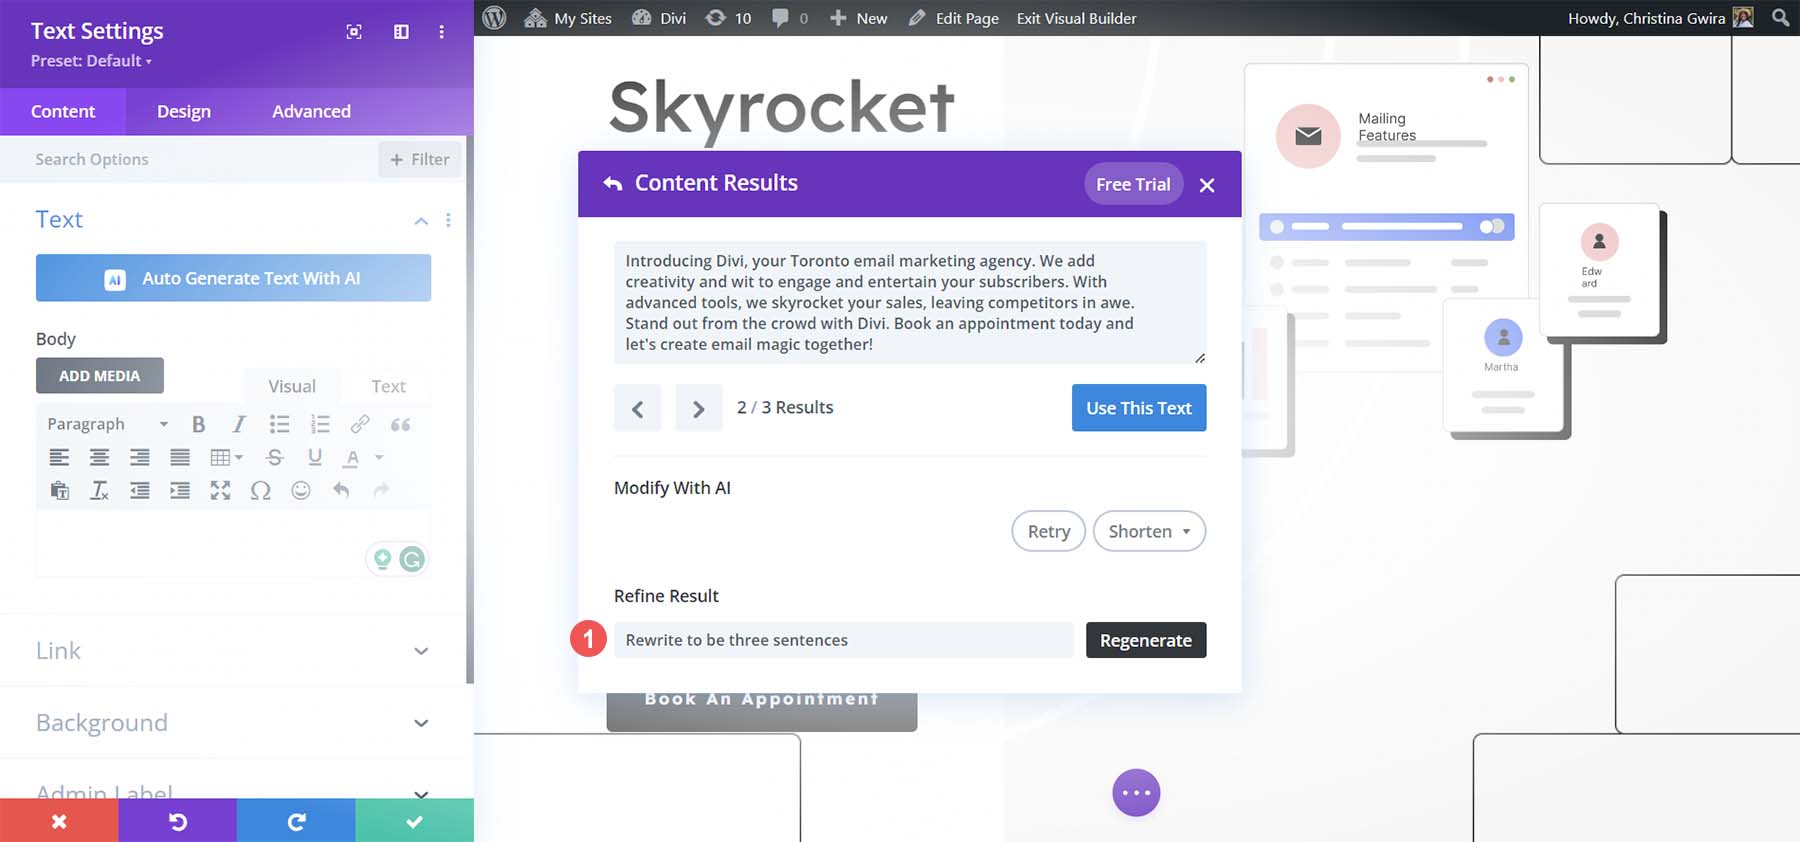The height and width of the screenshot is (842, 1800).
Task: Toggle strikethrough formatting
Action: coord(275,457)
